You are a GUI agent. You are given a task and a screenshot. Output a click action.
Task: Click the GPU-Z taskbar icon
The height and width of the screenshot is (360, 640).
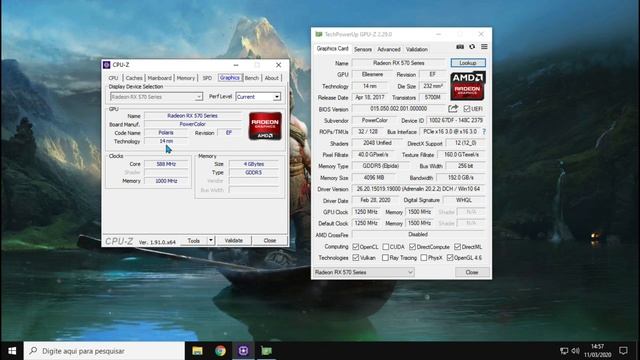point(267,351)
